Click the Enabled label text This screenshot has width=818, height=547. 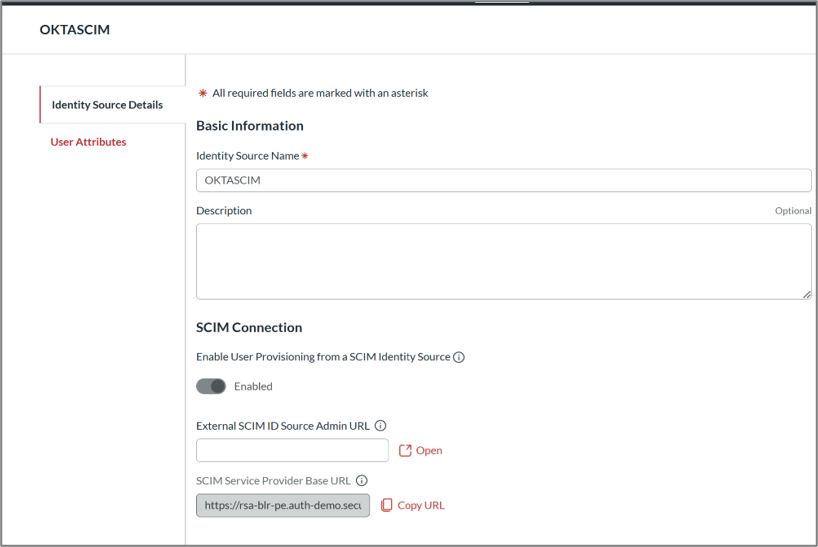tap(253, 386)
